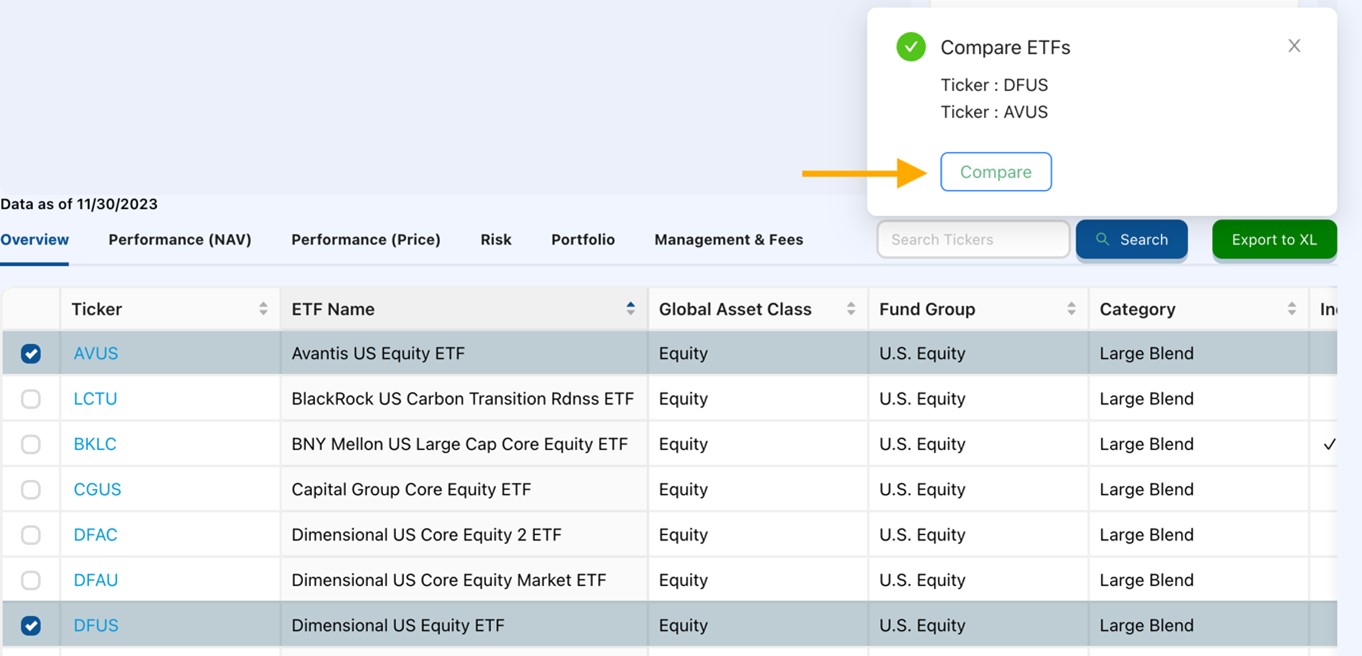Sort by the Fund Group column arrows
1362x656 pixels.
(x=1071, y=309)
